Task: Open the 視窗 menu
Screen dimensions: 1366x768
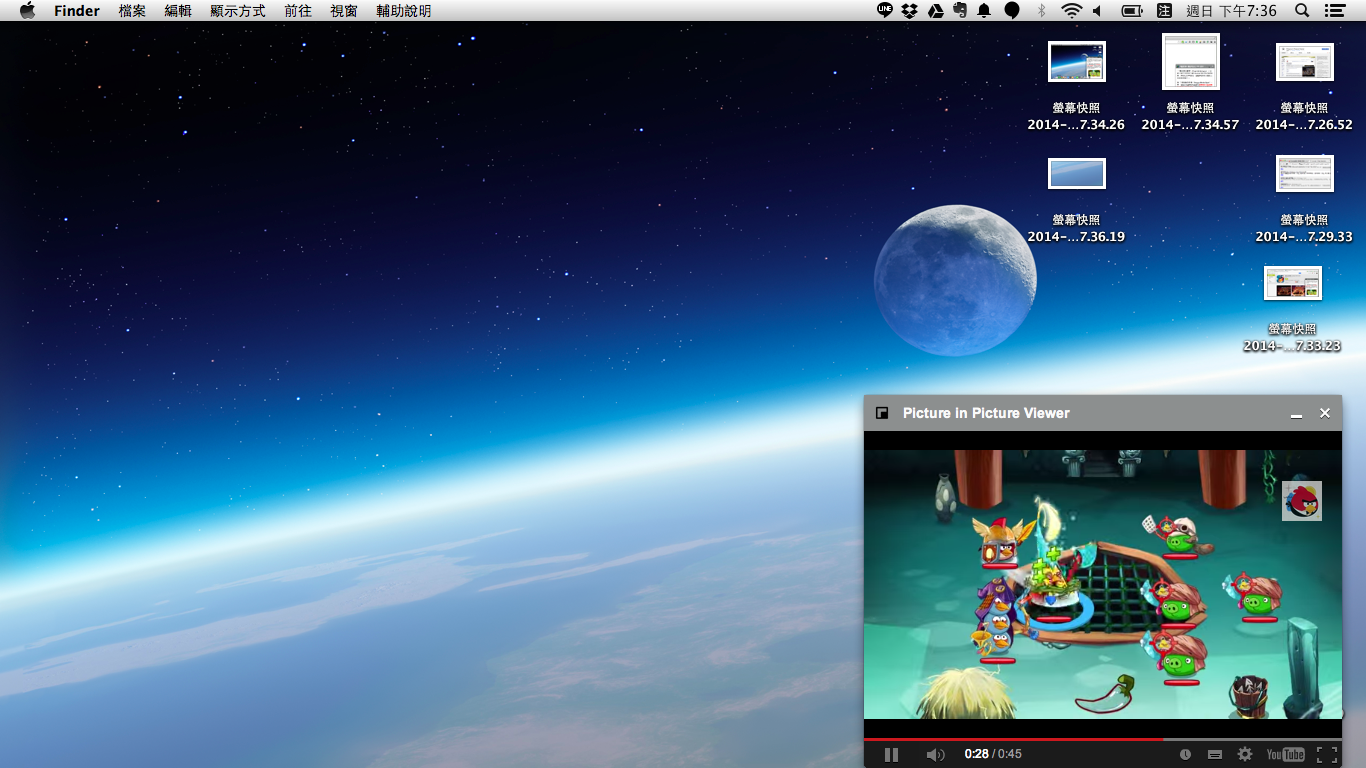Action: click(x=344, y=10)
